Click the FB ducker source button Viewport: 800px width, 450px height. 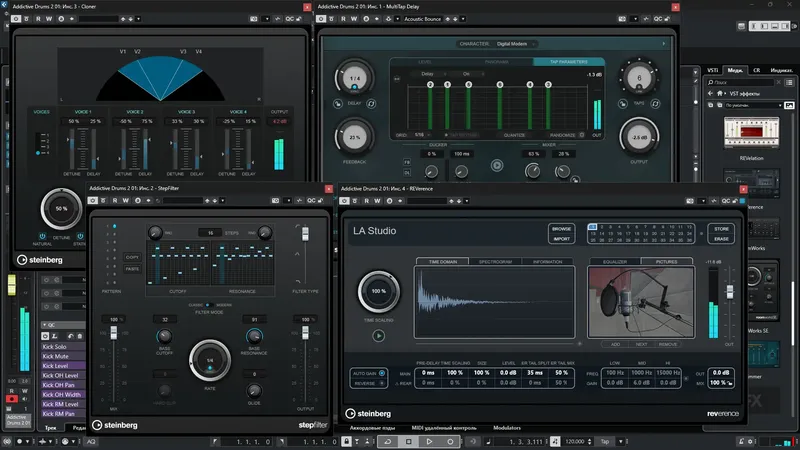point(407,162)
